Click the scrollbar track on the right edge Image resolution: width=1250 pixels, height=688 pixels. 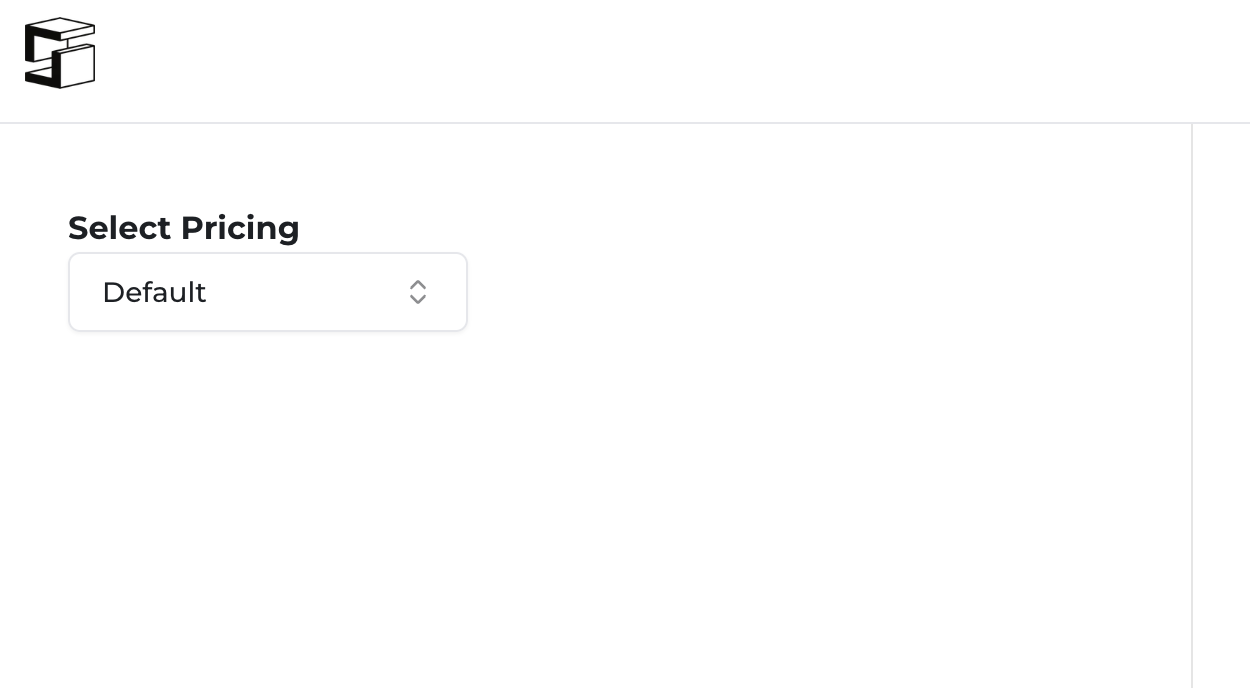click(1222, 400)
